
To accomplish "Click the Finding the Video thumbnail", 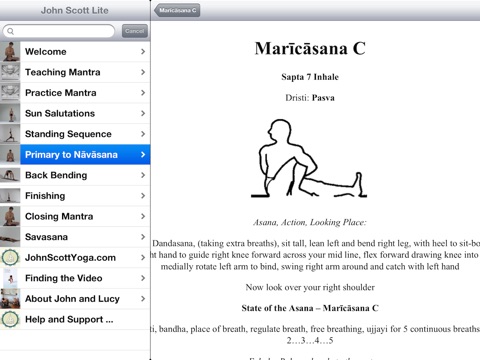I will pyautogui.click(x=10, y=278).
